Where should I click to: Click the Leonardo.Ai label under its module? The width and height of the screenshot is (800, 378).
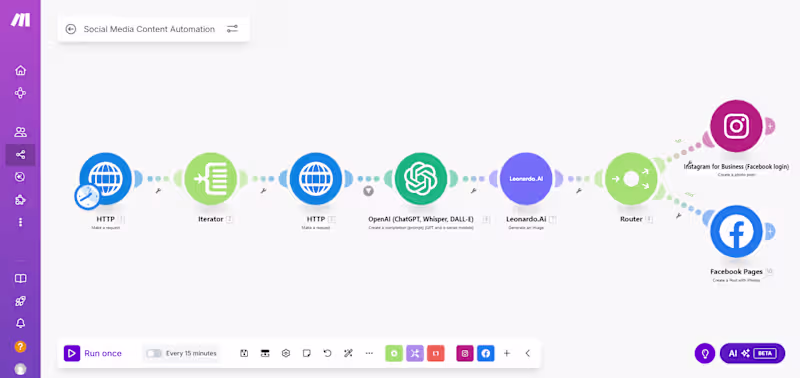pos(526,219)
